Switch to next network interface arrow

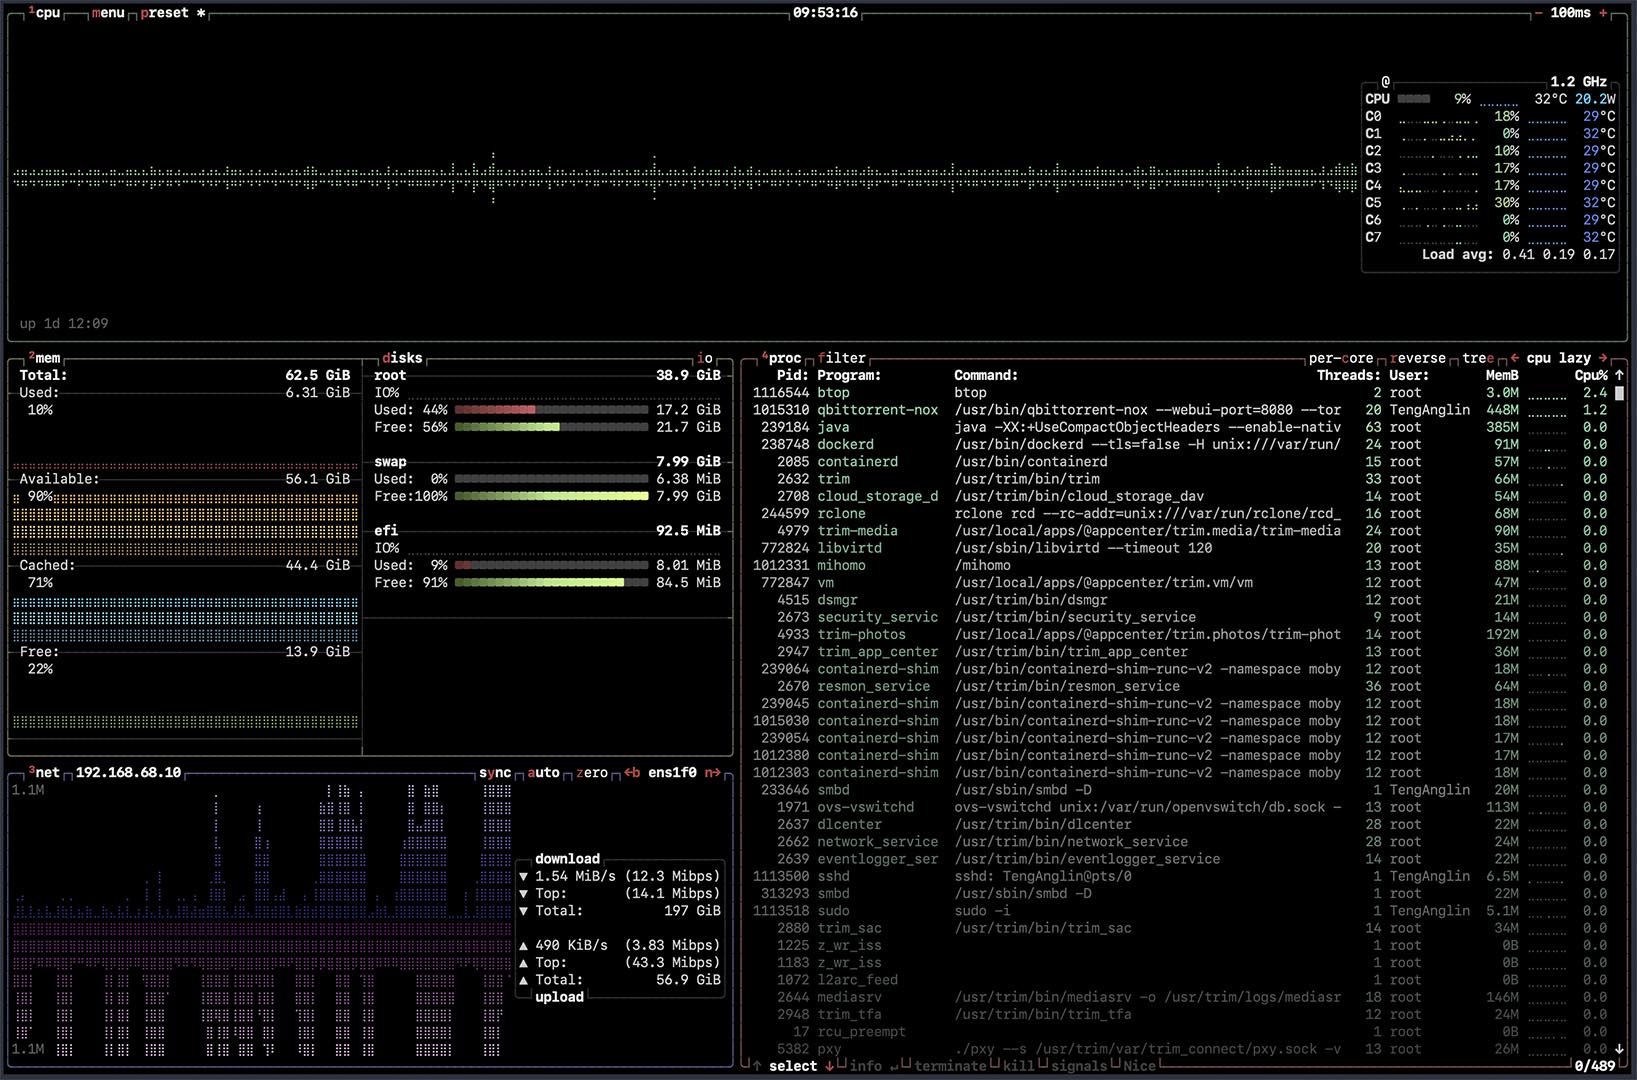tap(712, 773)
